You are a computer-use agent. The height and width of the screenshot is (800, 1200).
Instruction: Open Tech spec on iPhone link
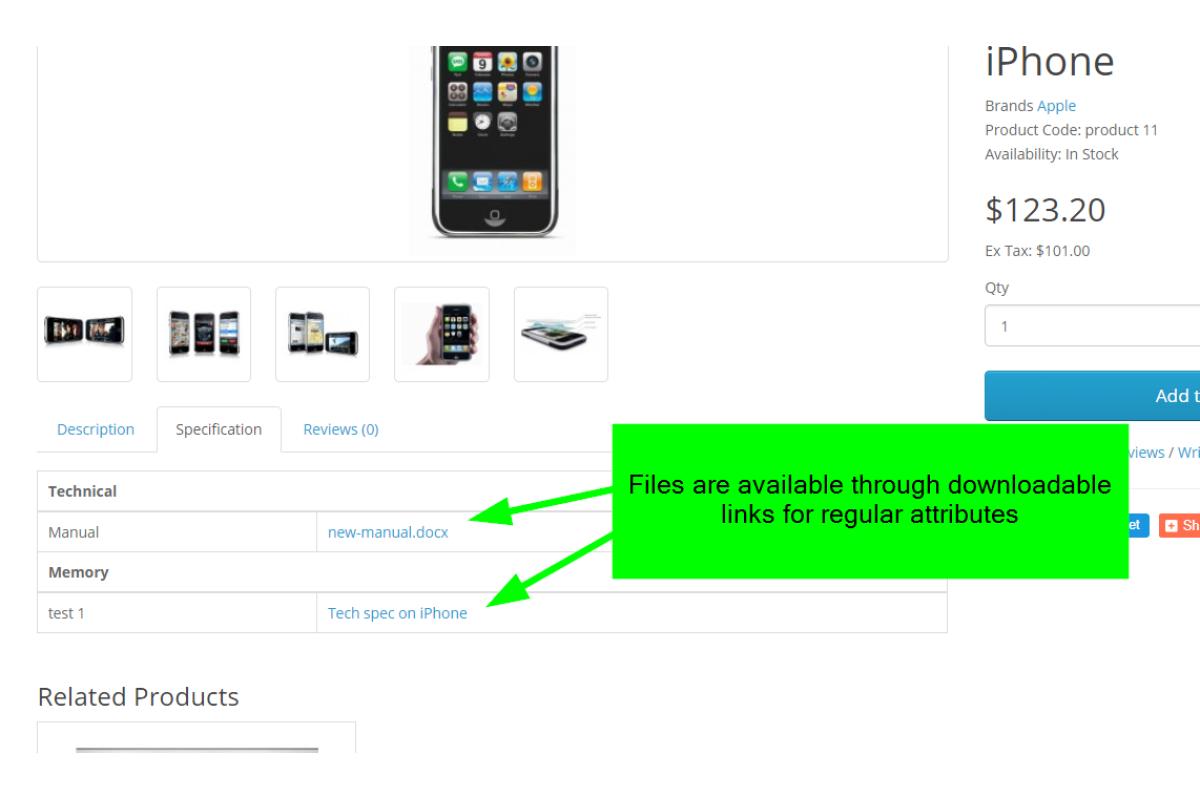(x=397, y=613)
